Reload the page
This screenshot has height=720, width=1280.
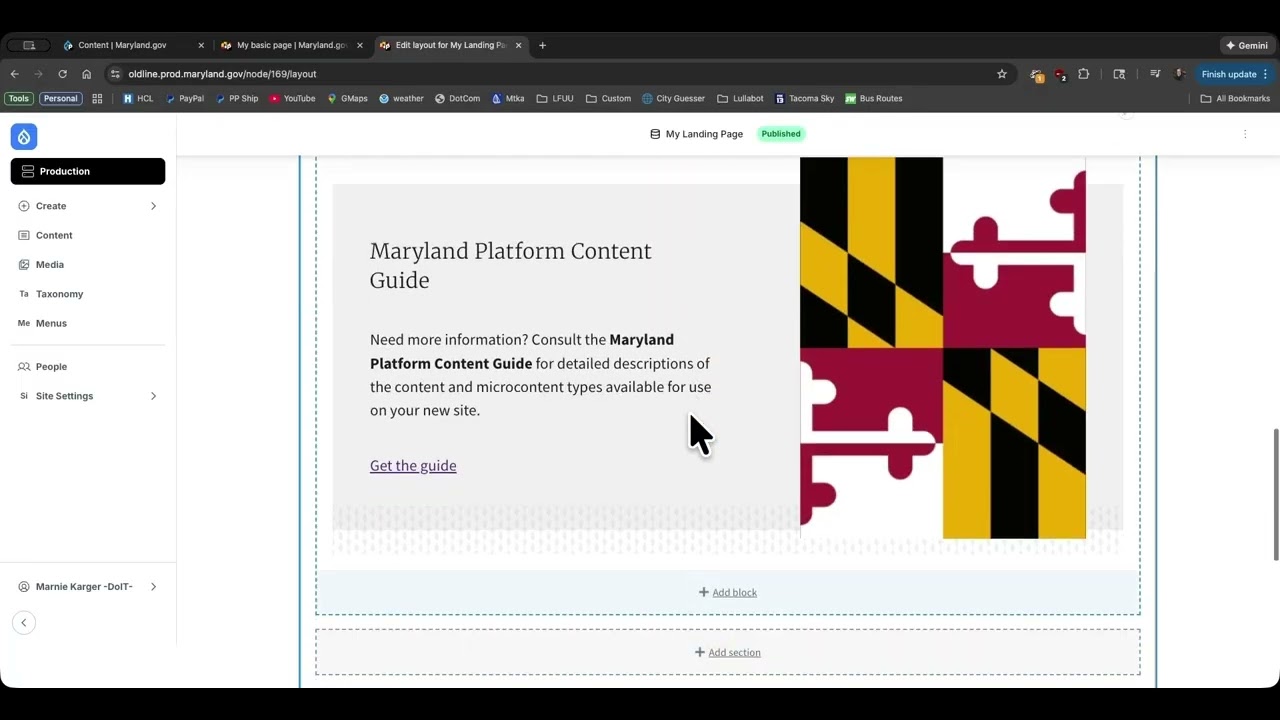point(62,74)
